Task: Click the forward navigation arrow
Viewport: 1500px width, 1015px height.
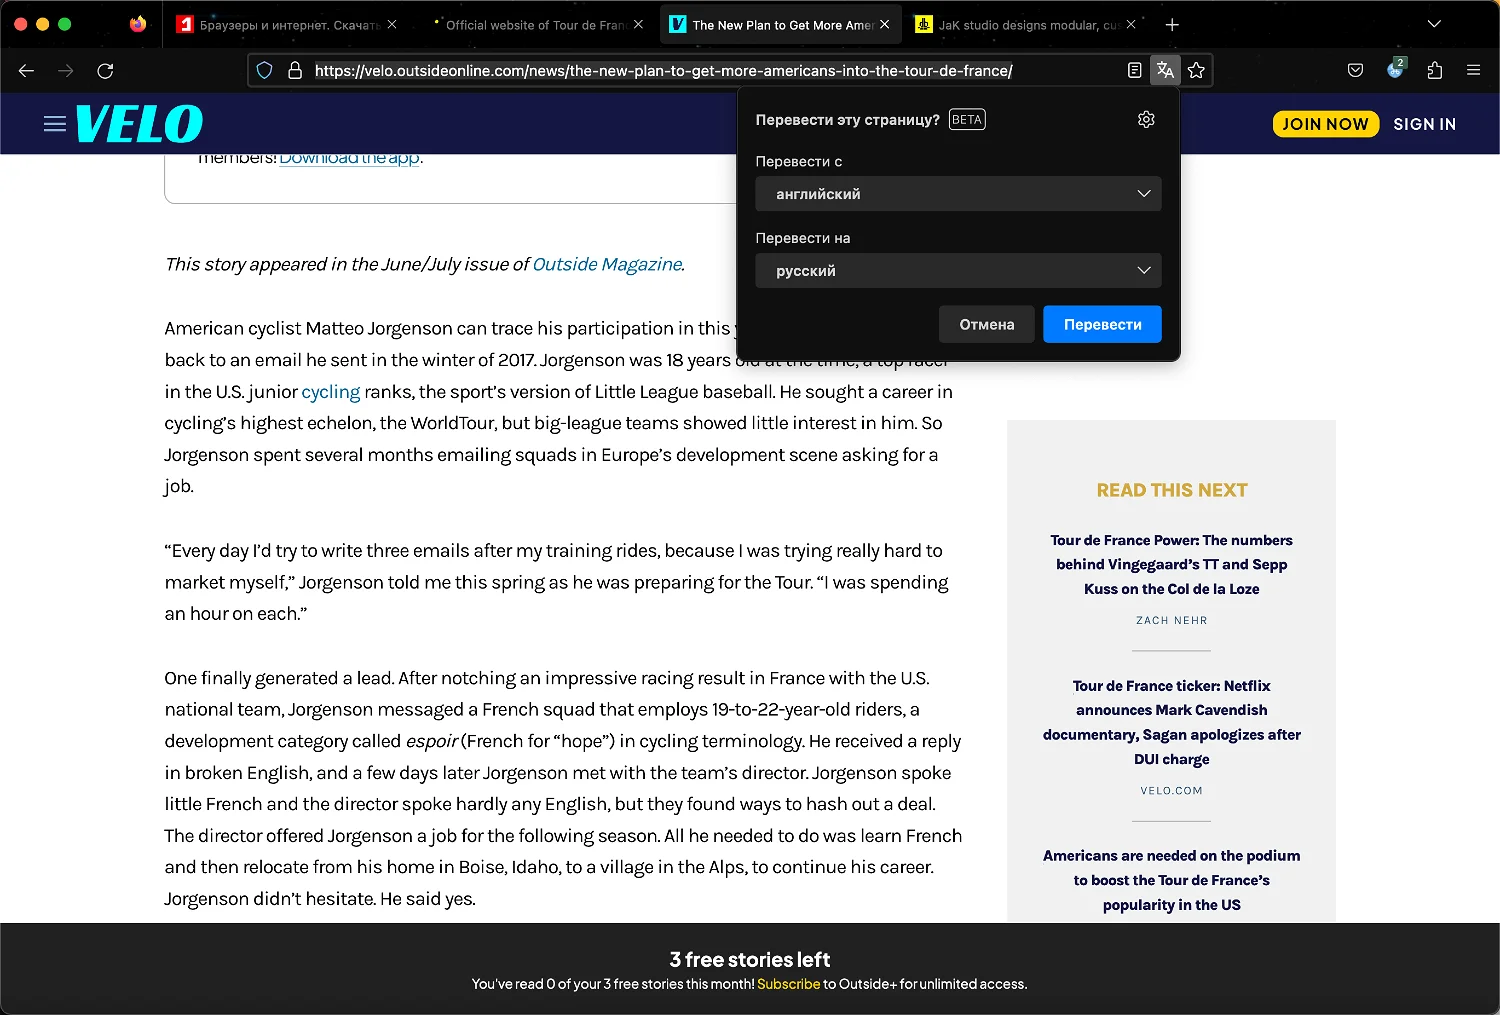Action: [66, 71]
